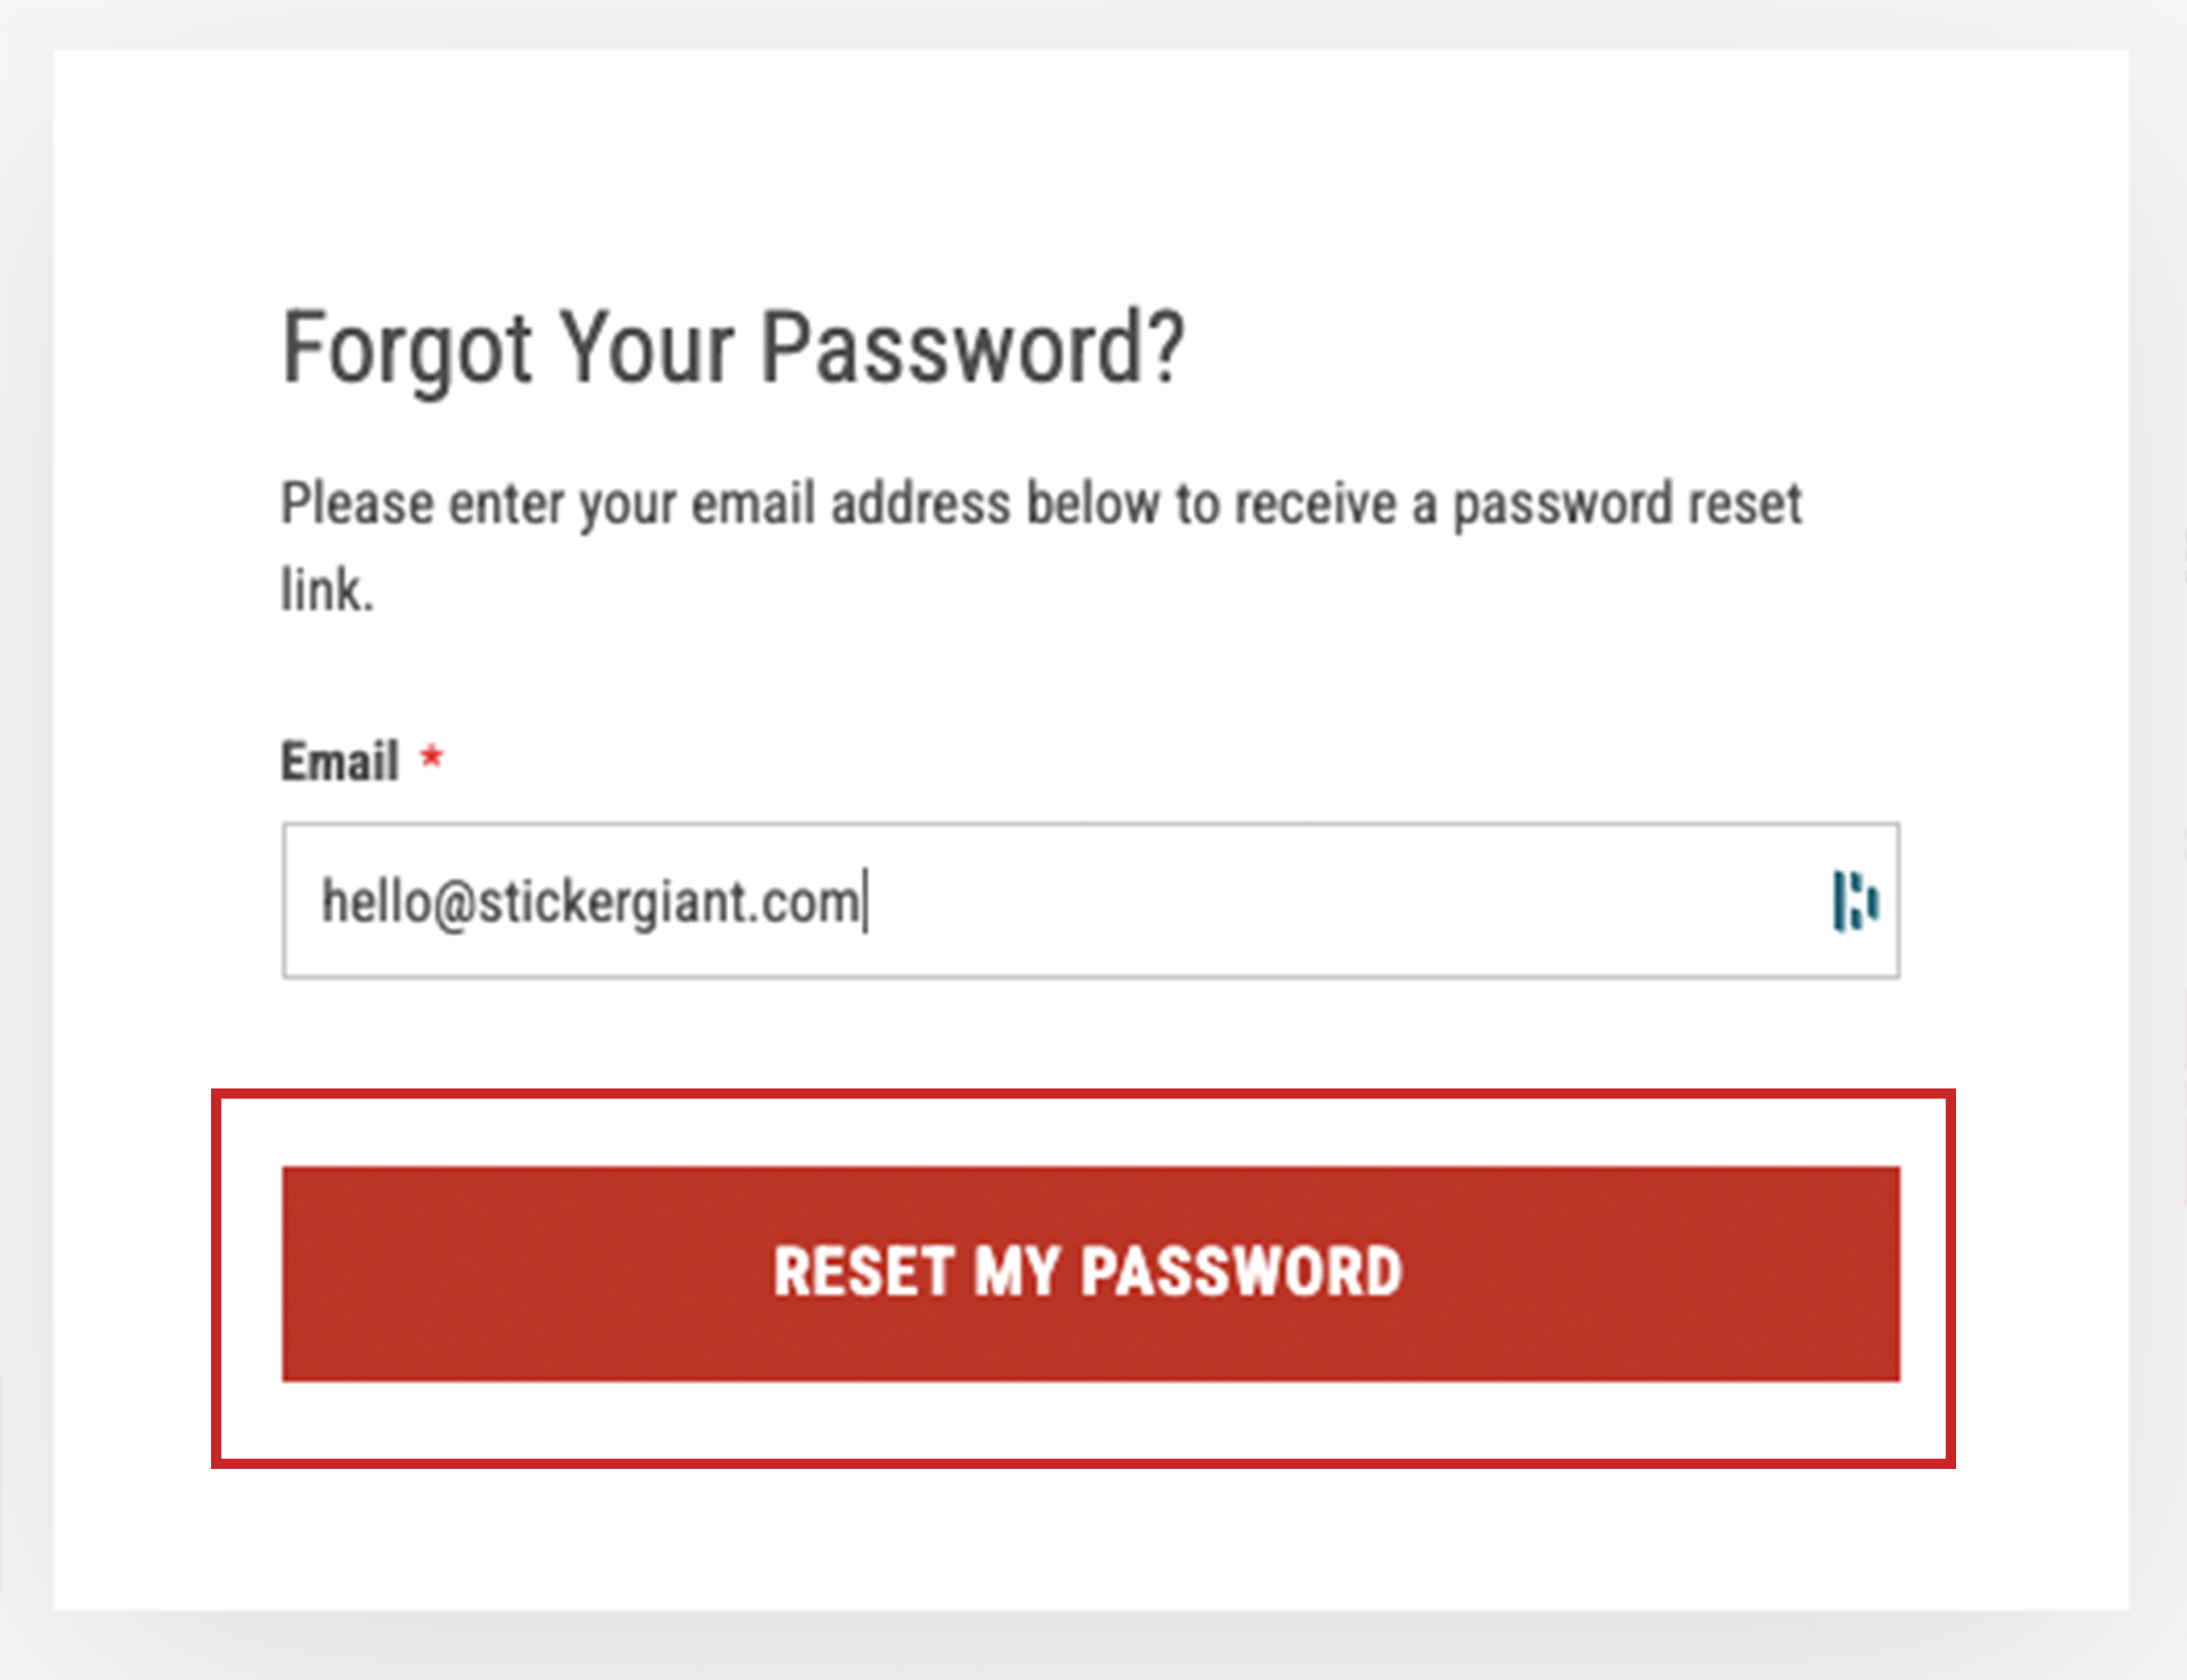This screenshot has height=1680, width=2187.
Task: Open the password manager icon in Email field
Action: coord(1855,900)
